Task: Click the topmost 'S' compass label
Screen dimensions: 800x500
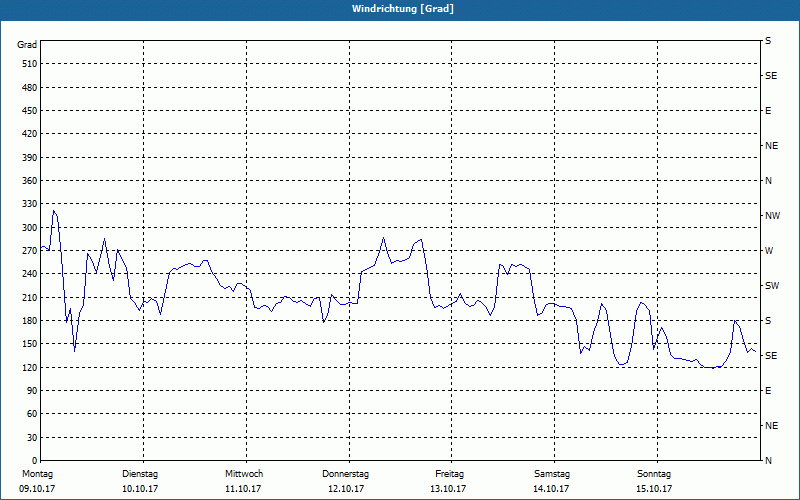Action: click(x=768, y=41)
